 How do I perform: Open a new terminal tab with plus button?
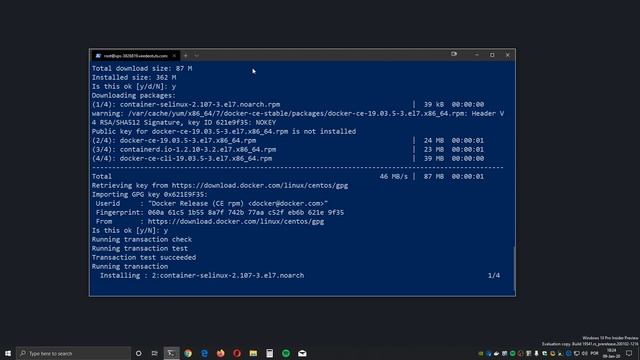pyautogui.click(x=186, y=56)
